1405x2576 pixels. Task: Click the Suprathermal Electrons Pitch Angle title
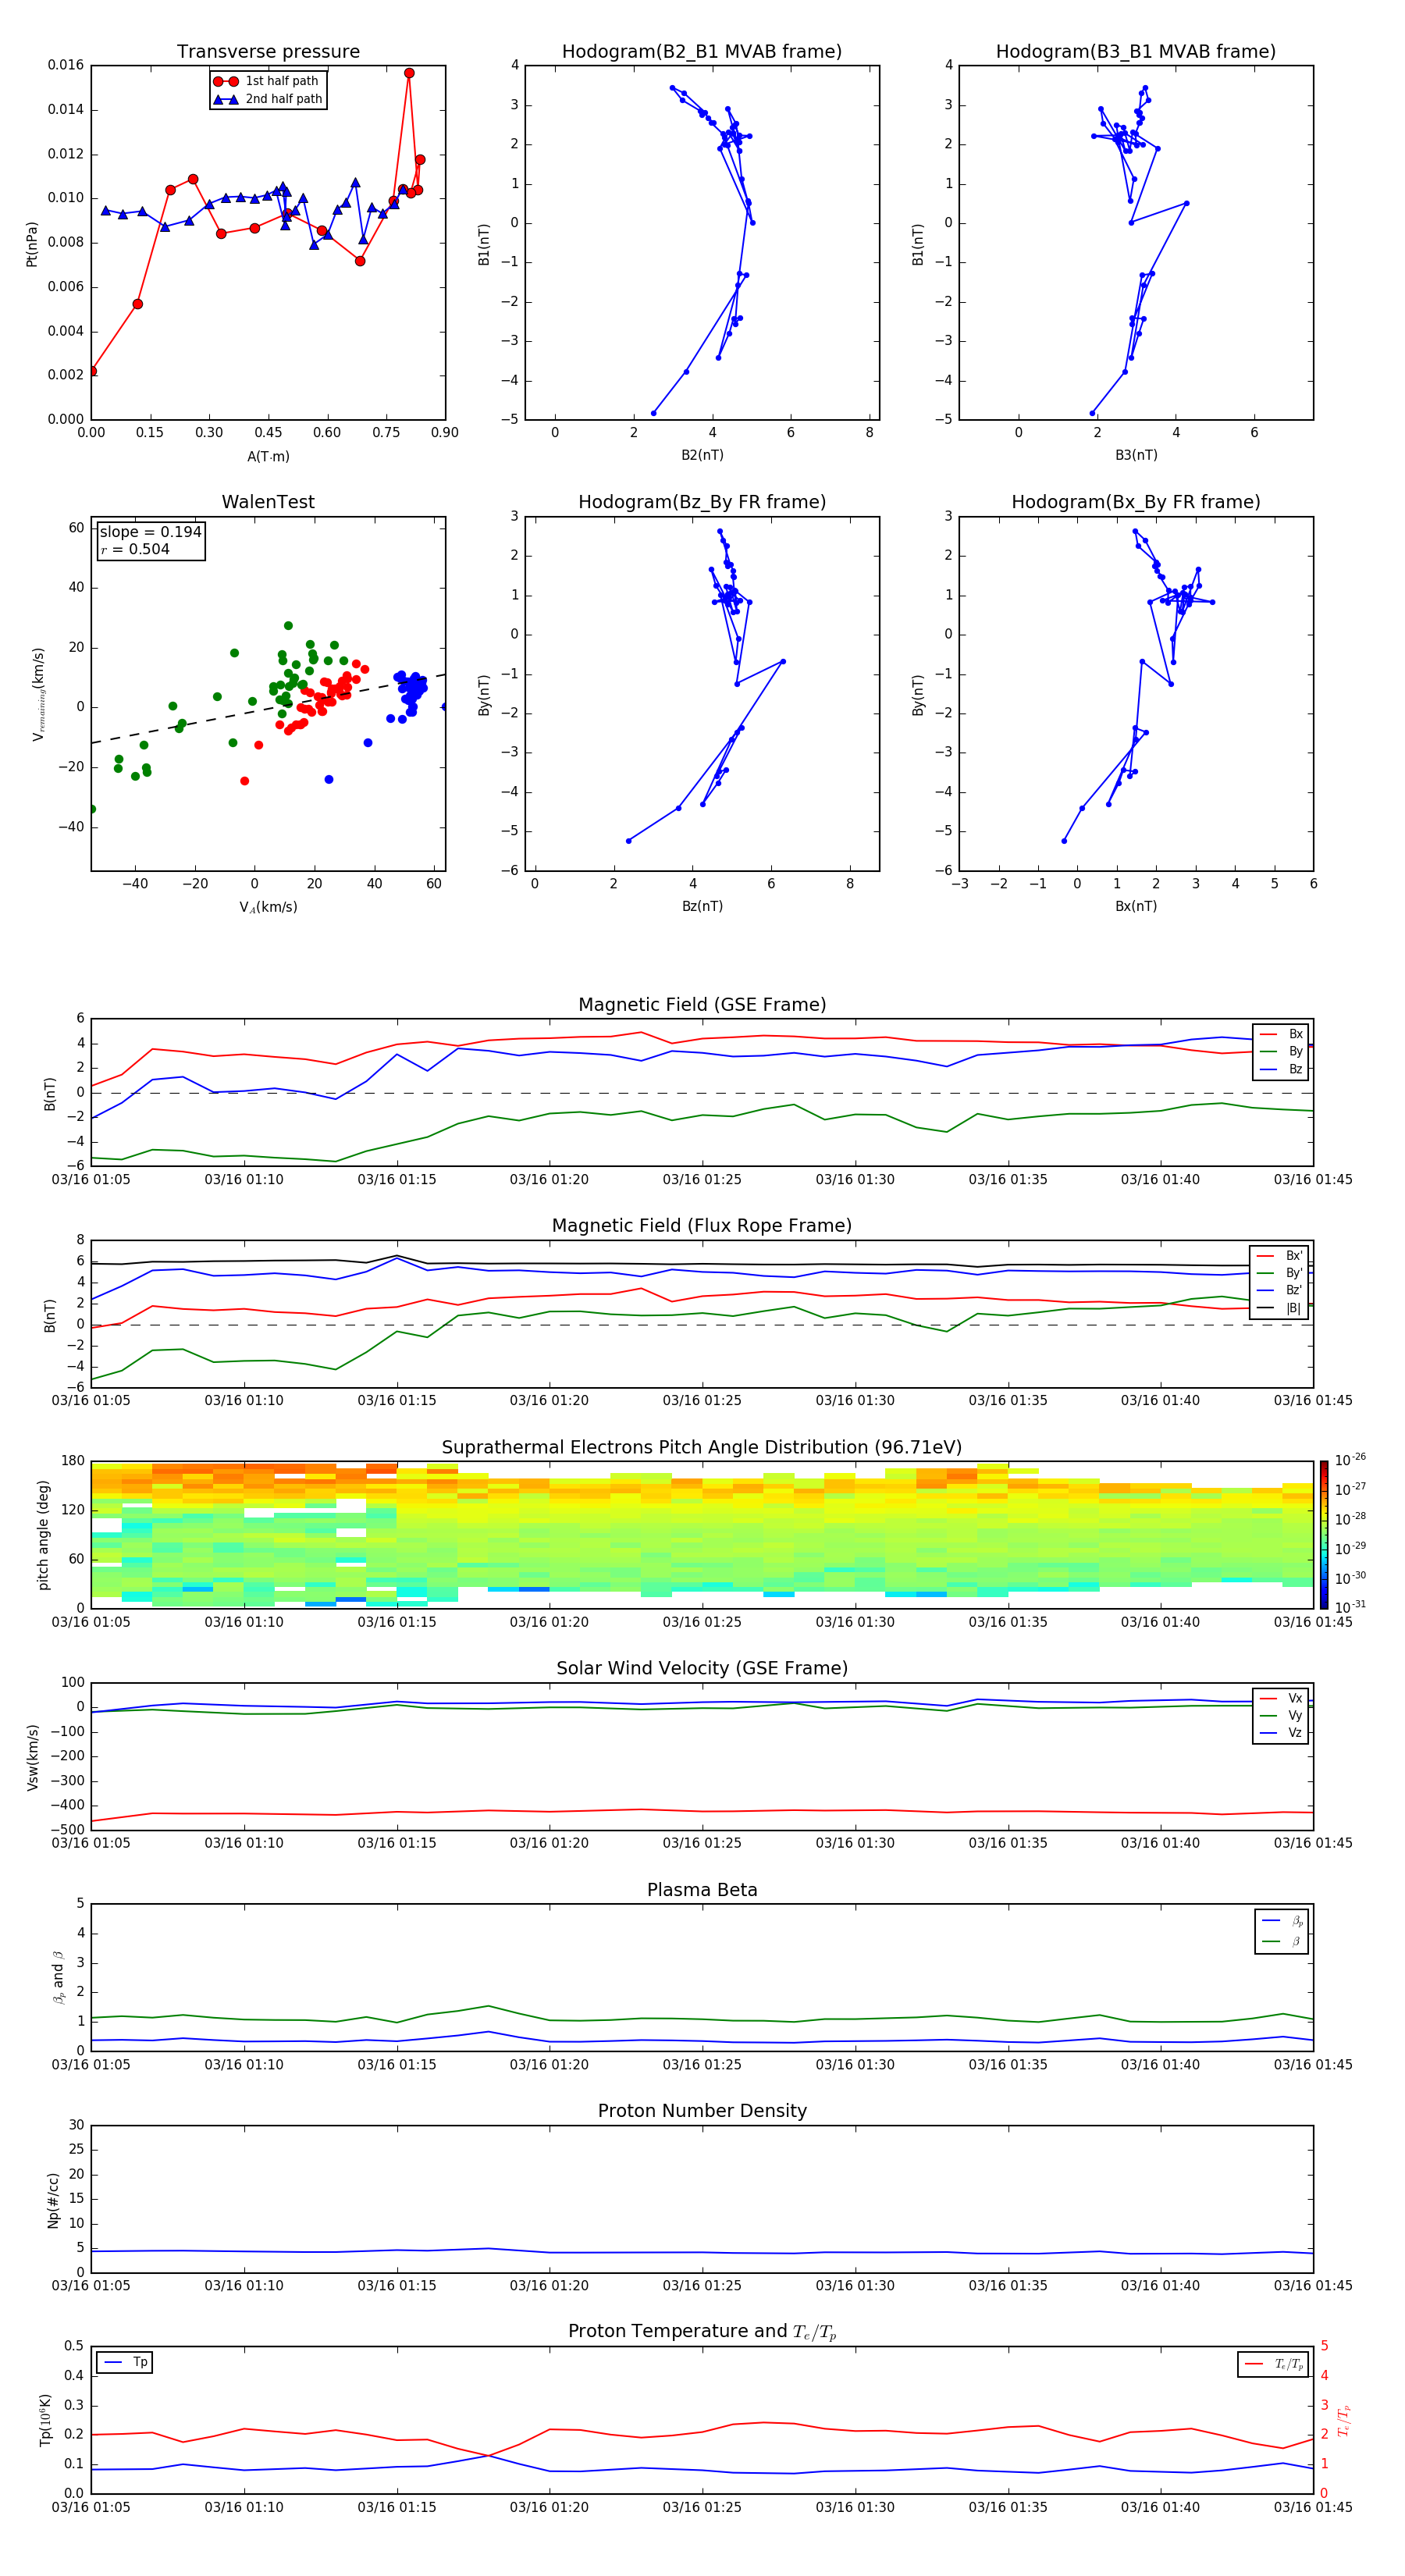[x=702, y=1447]
